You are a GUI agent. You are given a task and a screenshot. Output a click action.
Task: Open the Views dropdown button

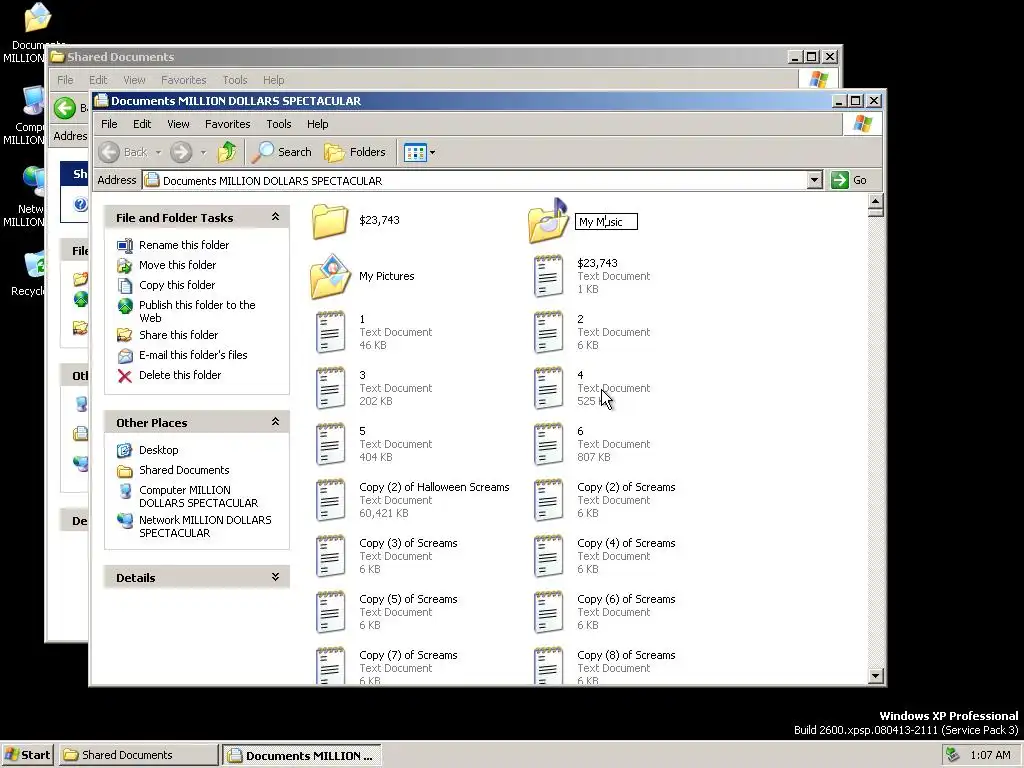(x=419, y=152)
